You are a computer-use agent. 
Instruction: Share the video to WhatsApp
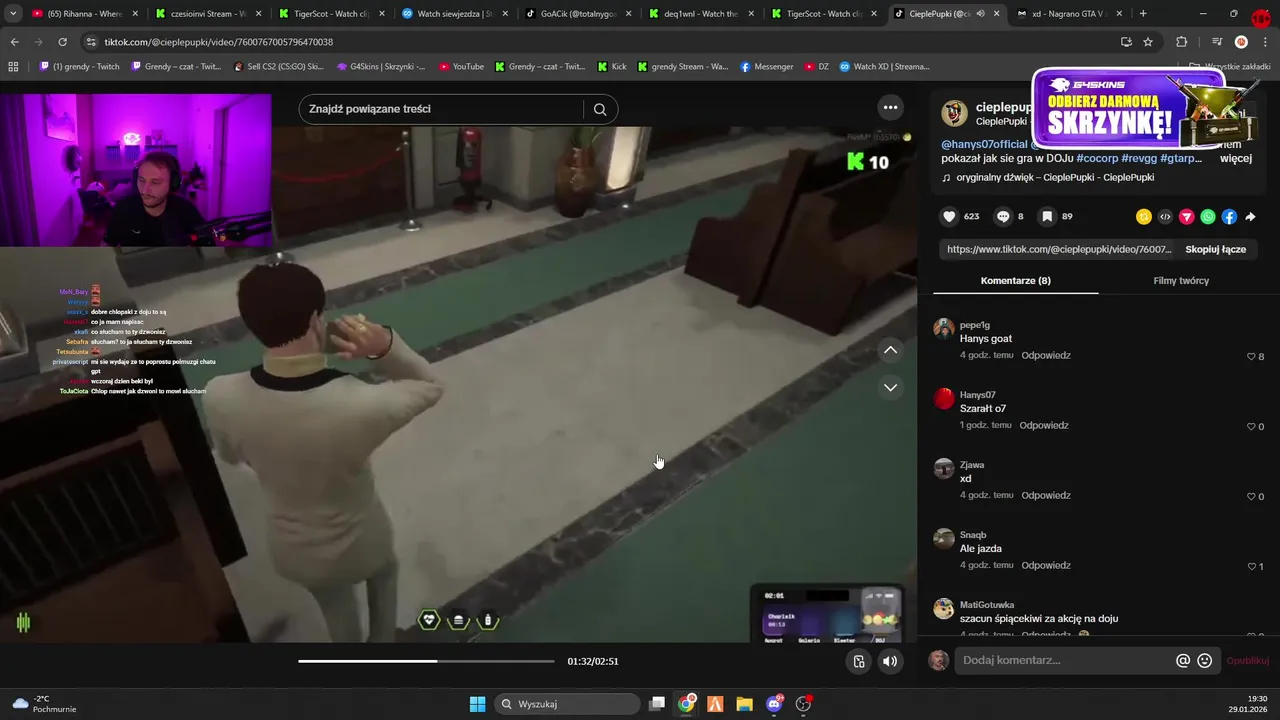click(x=1208, y=217)
